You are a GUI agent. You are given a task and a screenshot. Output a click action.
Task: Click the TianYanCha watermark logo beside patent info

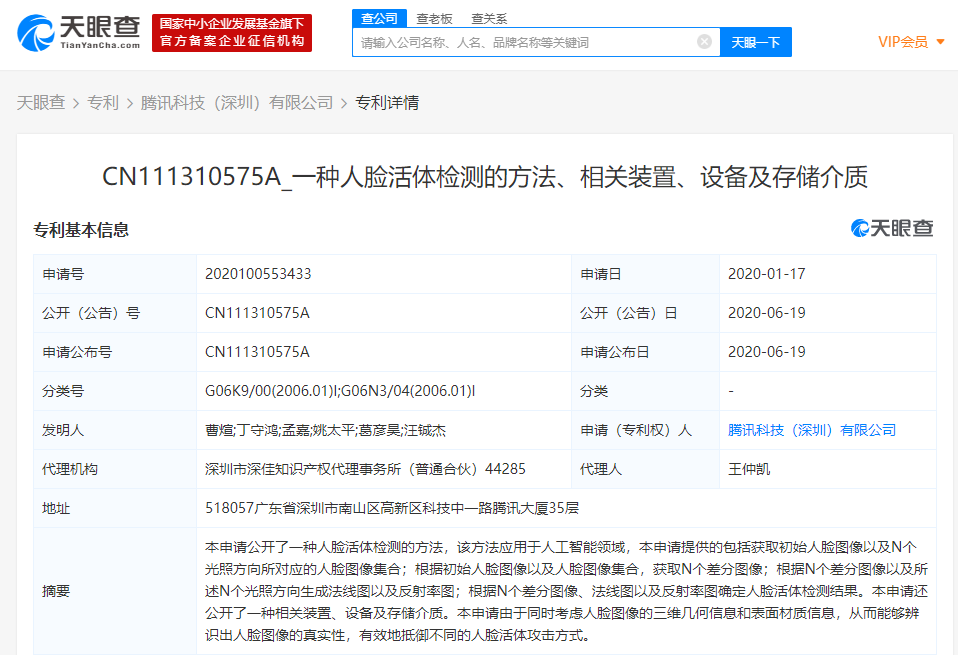[x=891, y=229]
